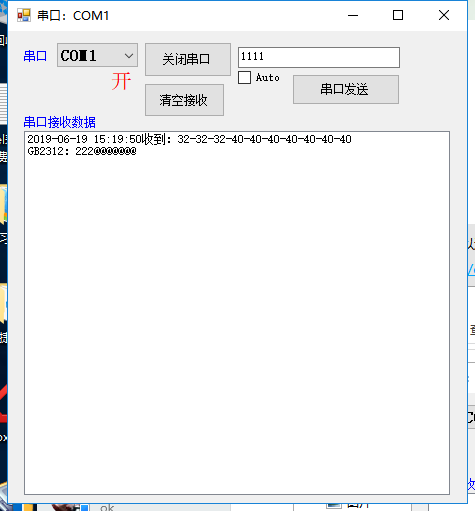Maximize the COM1 serial port window
This screenshot has height=511, width=475.
click(398, 15)
